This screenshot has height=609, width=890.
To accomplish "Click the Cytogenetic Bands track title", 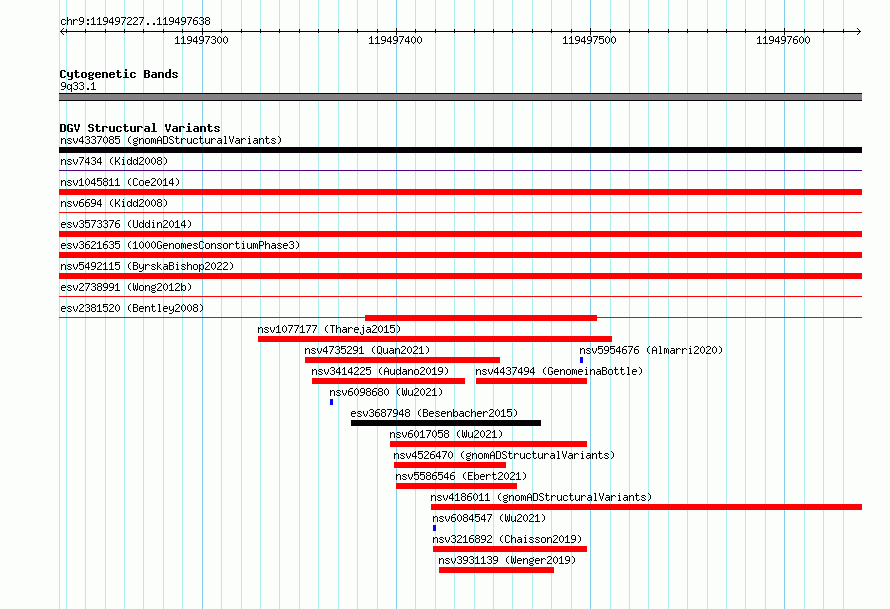I will (x=119, y=74).
